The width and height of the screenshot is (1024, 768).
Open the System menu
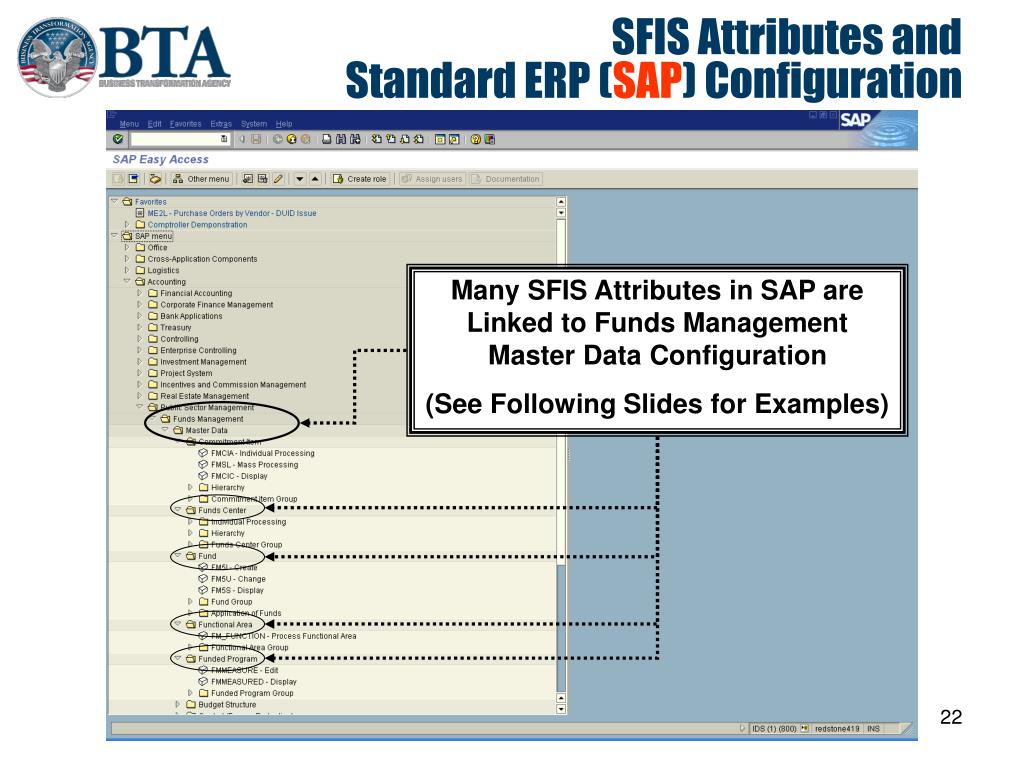click(254, 124)
